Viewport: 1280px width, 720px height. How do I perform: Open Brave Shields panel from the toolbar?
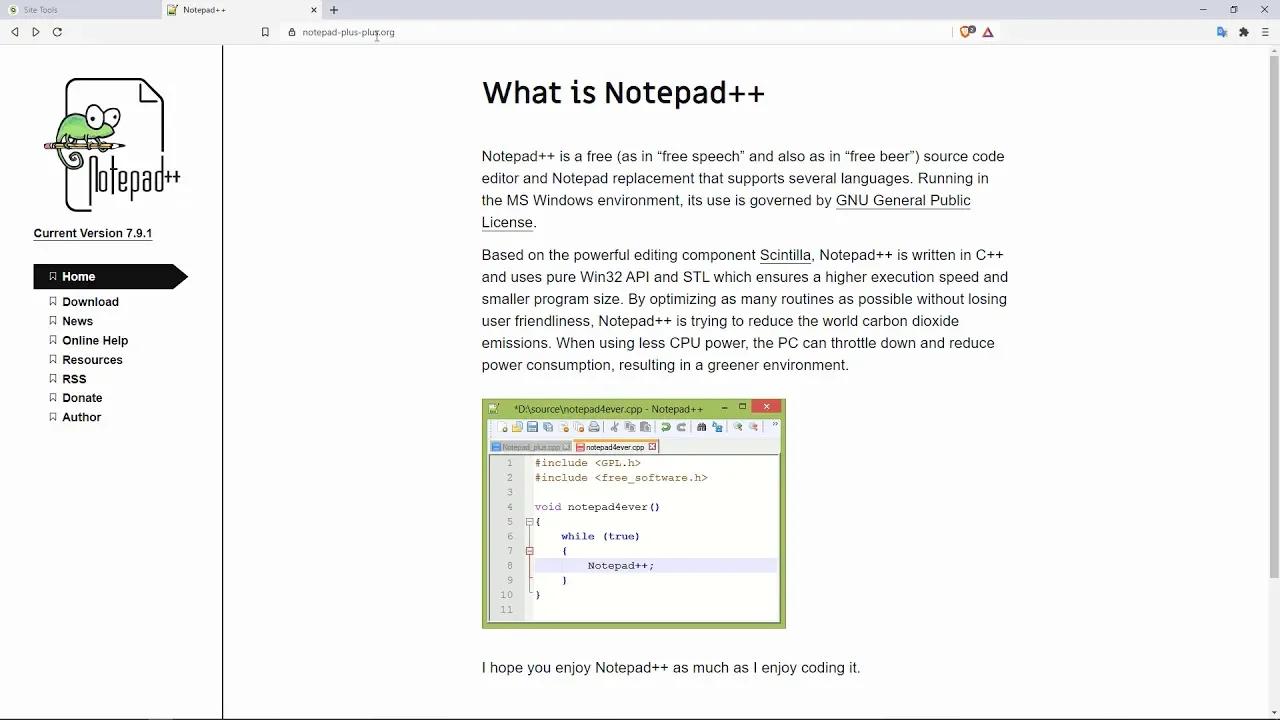[x=966, y=31]
